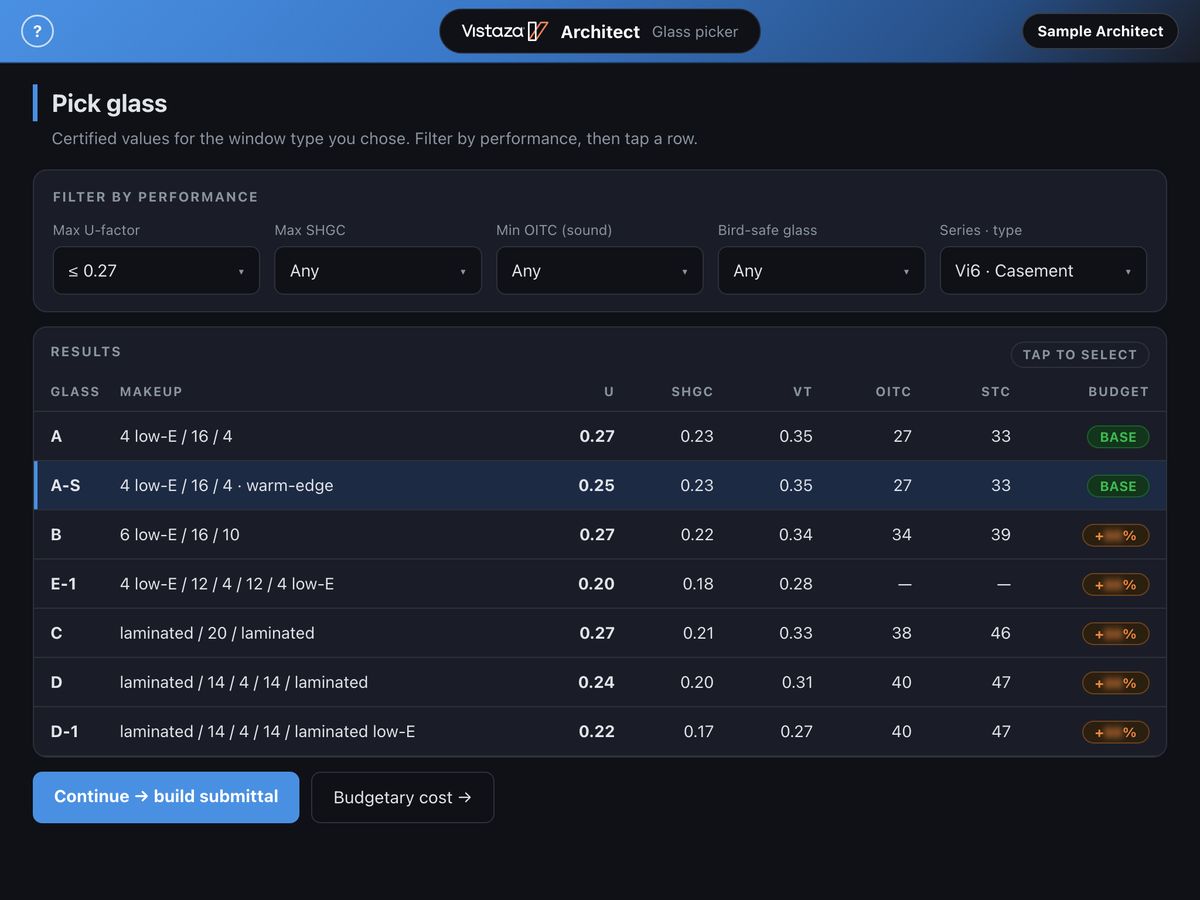Expand the Max SHGC dropdown
Image resolution: width=1200 pixels, height=900 pixels.
click(378, 271)
